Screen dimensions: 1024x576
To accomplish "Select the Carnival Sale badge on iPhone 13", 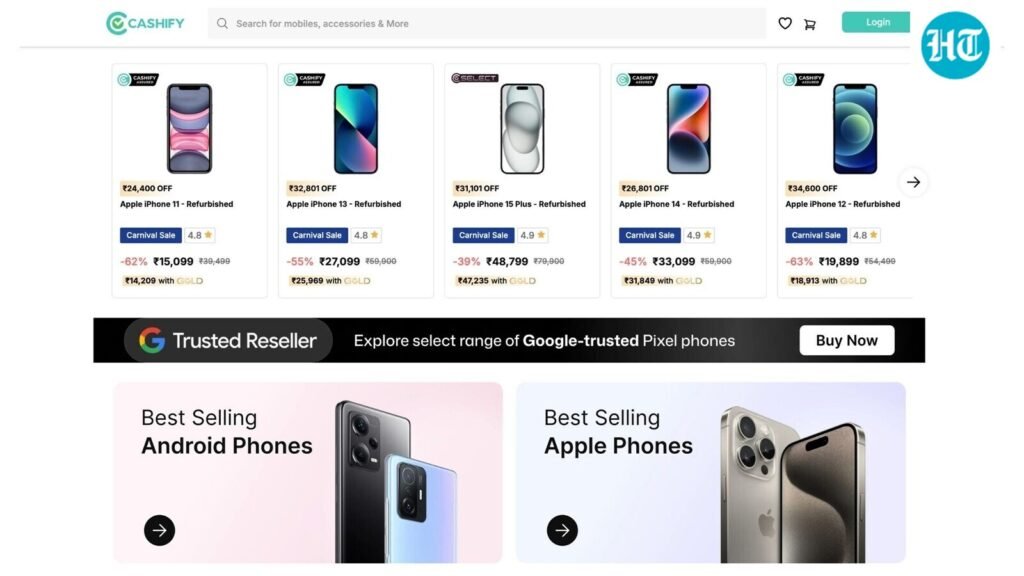I will tap(316, 235).
